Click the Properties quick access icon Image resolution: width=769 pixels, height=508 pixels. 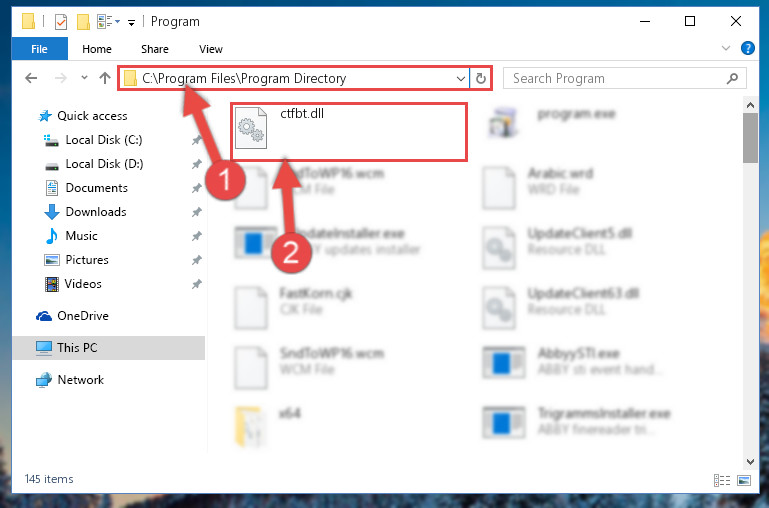[x=61, y=22]
